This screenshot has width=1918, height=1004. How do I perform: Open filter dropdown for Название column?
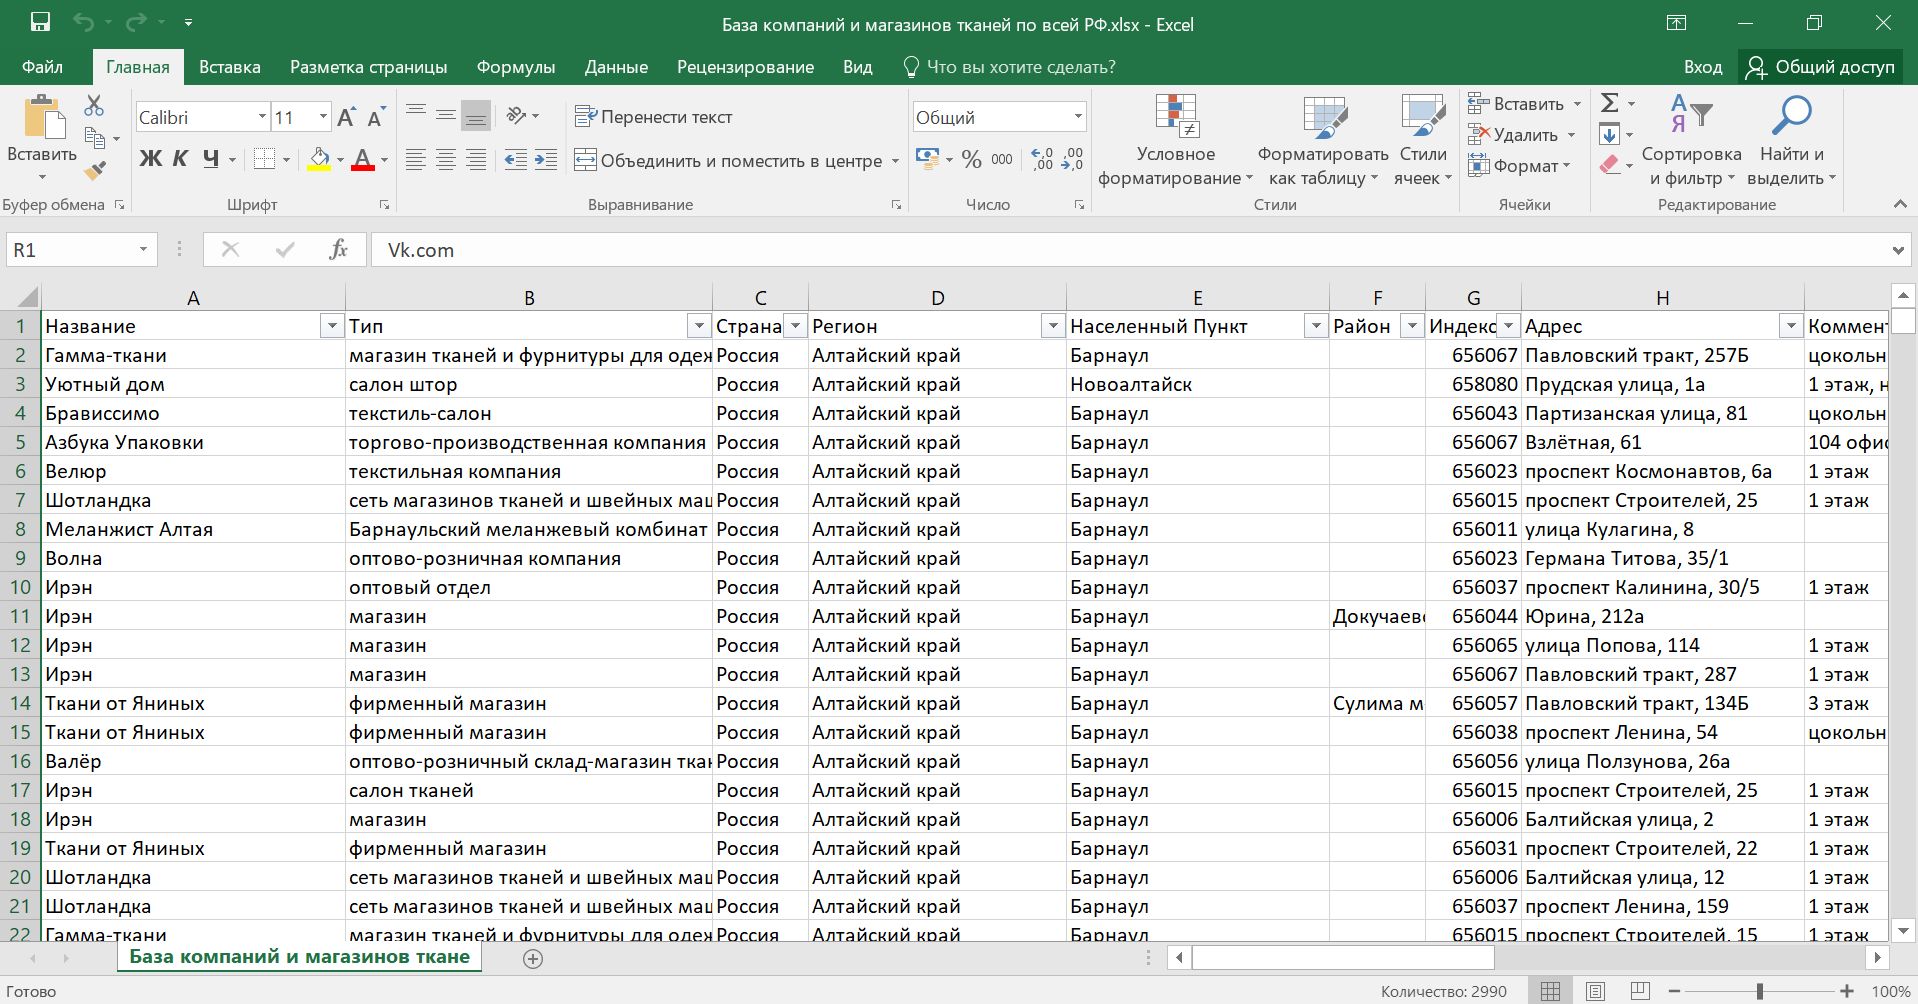(x=331, y=327)
